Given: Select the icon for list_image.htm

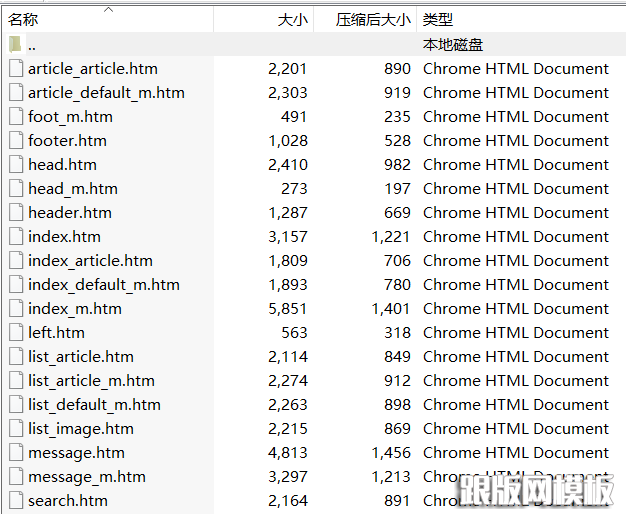Looking at the screenshot, I should click(15, 429).
